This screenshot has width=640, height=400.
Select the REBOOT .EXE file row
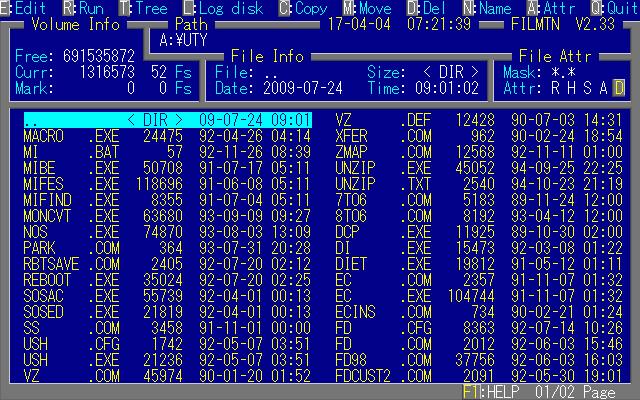(x=168, y=280)
